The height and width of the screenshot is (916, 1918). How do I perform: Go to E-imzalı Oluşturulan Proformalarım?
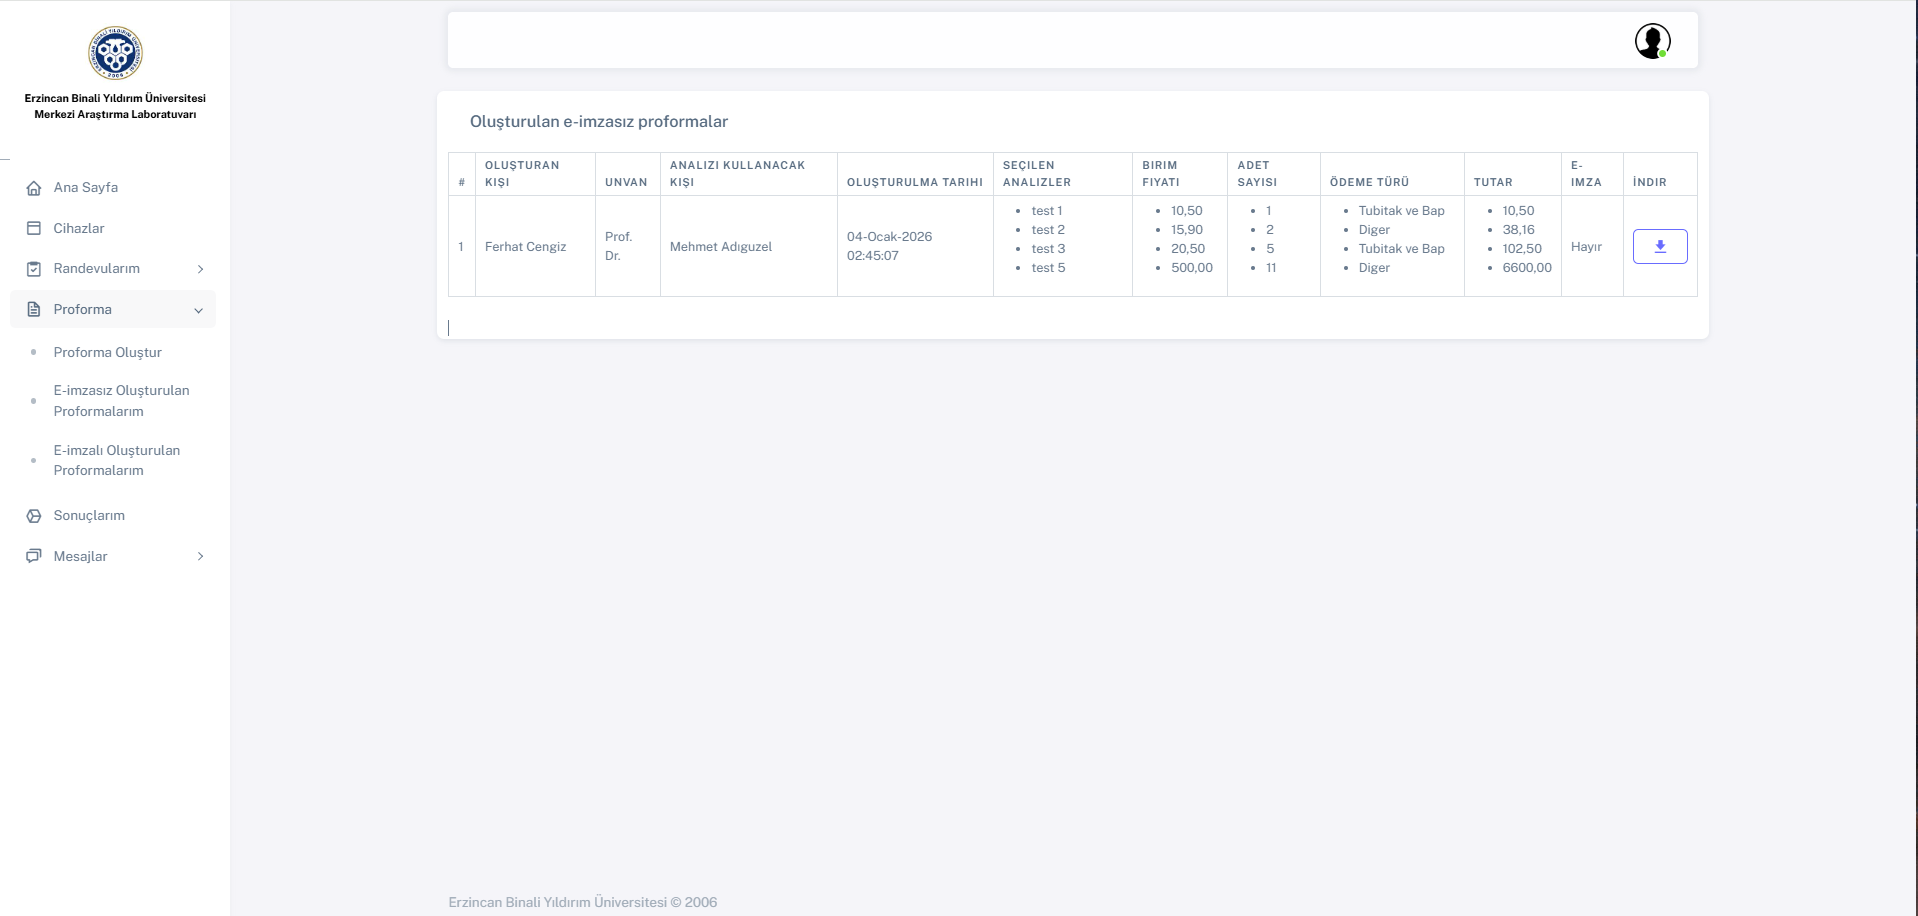116,460
